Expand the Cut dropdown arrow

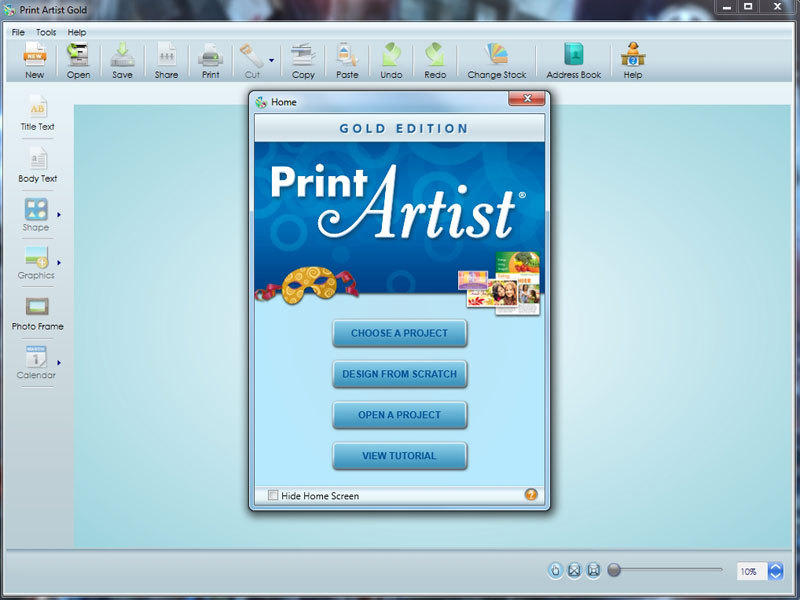tap(271, 60)
